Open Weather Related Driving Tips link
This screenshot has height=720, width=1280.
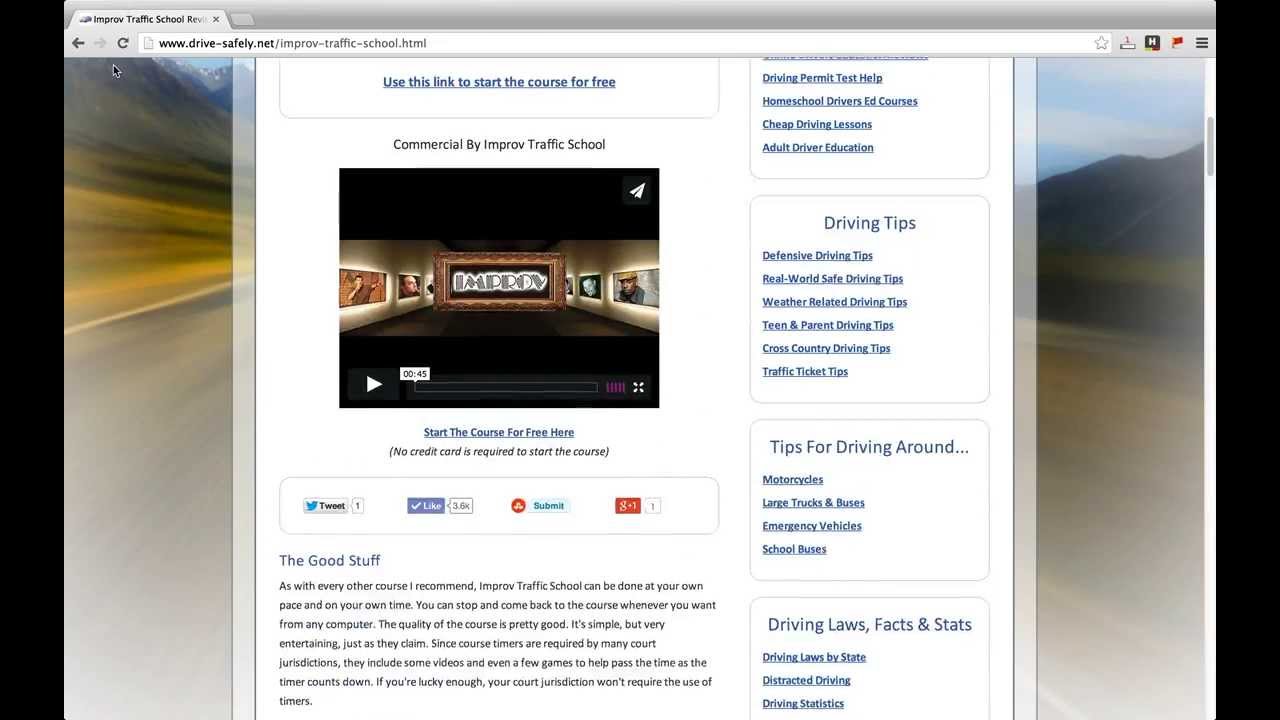835,302
